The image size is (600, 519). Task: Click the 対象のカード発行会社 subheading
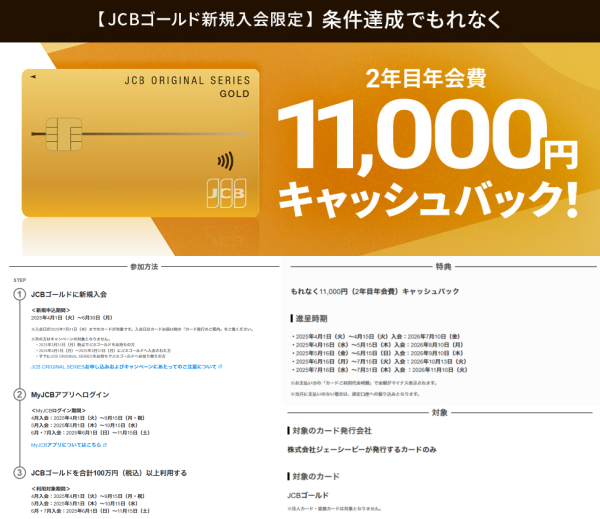click(x=332, y=431)
